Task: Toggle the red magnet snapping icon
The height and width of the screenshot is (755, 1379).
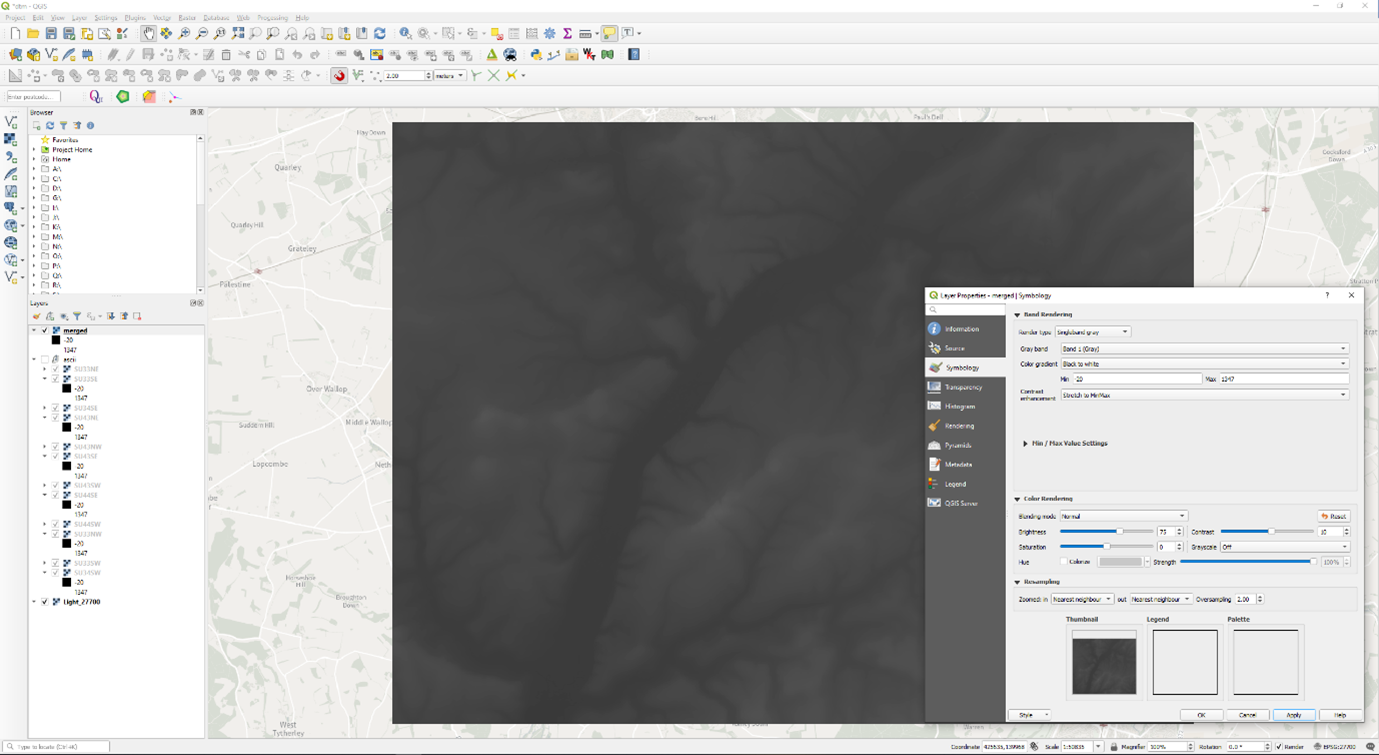Action: pos(339,76)
